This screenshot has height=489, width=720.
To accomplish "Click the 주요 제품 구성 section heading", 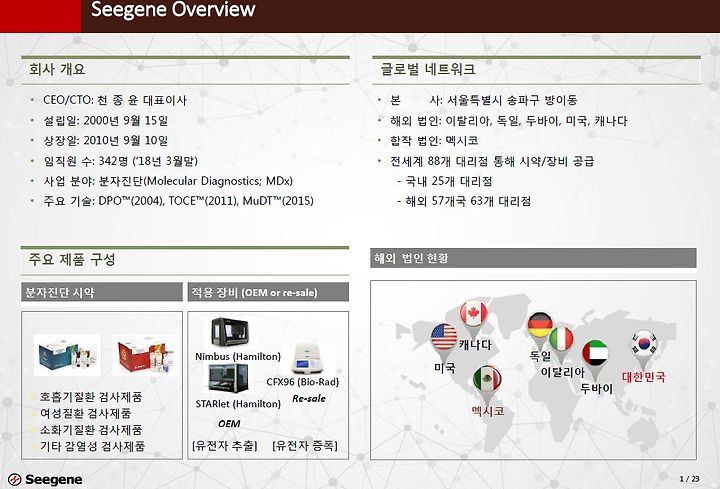I will [72, 259].
